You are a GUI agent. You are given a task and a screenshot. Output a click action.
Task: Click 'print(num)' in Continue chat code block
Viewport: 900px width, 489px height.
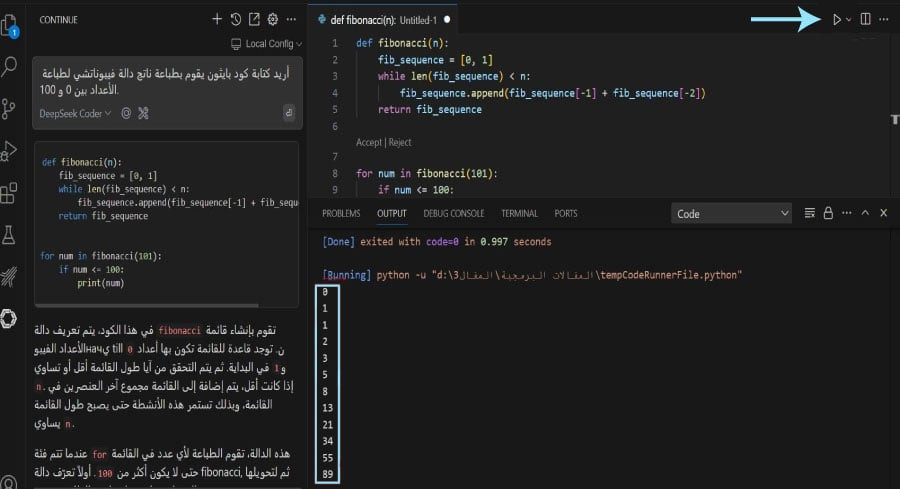100,282
